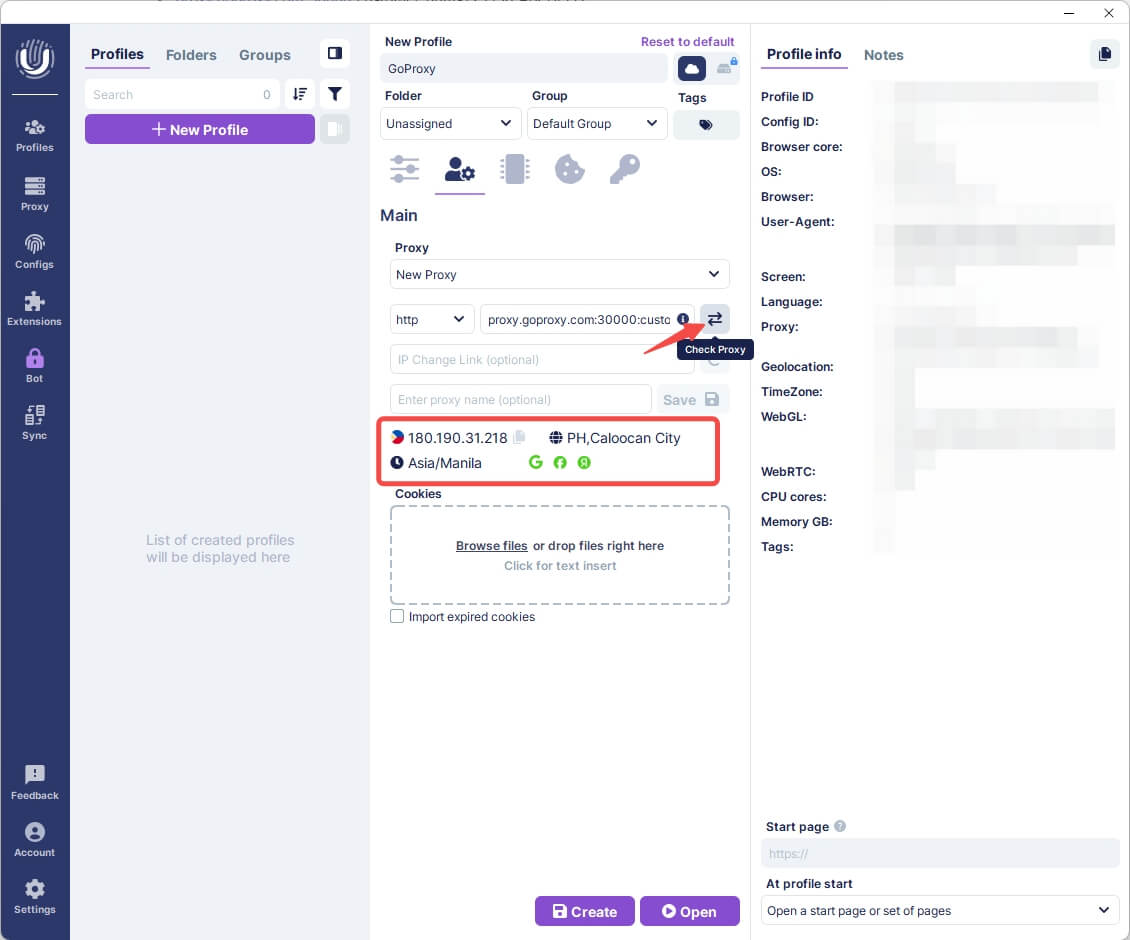Open the hardware chip settings icon

click(x=514, y=169)
